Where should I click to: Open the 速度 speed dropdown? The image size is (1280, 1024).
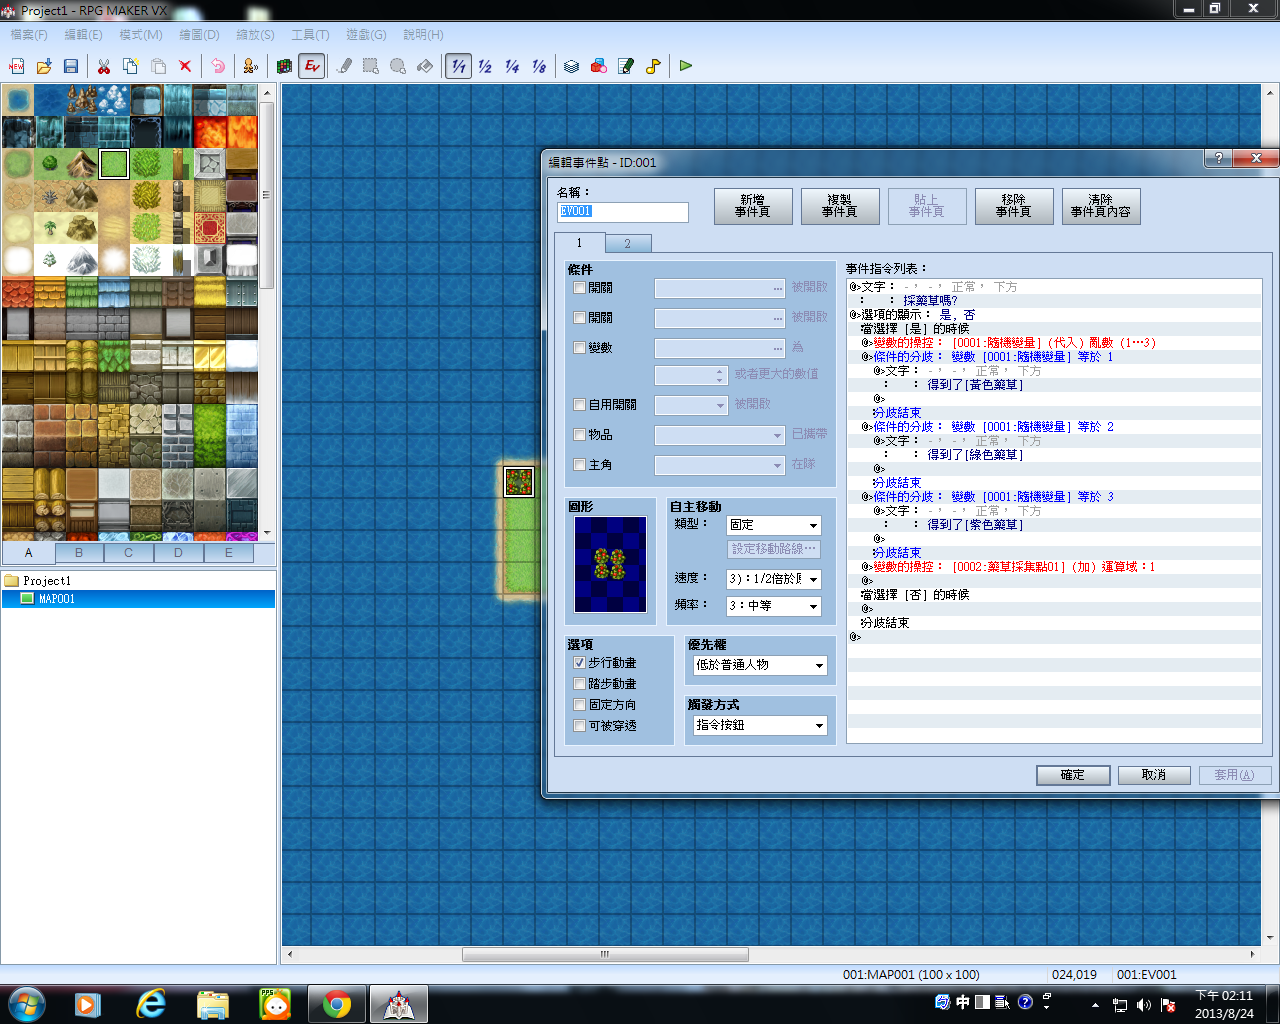point(774,579)
